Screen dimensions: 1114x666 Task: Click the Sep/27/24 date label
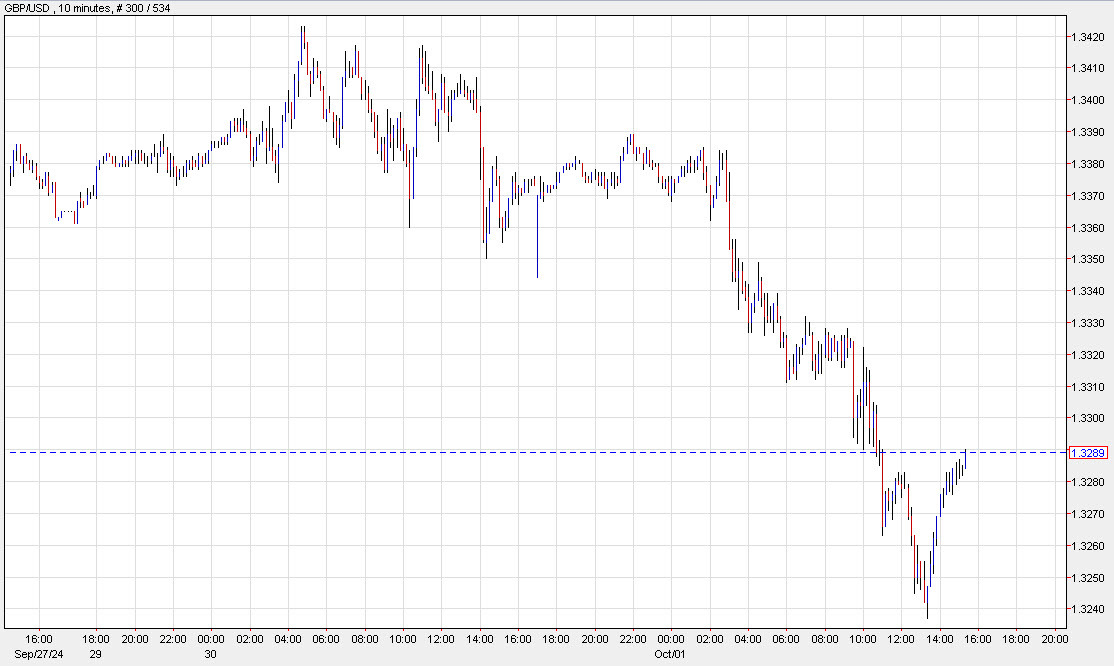(x=37, y=654)
